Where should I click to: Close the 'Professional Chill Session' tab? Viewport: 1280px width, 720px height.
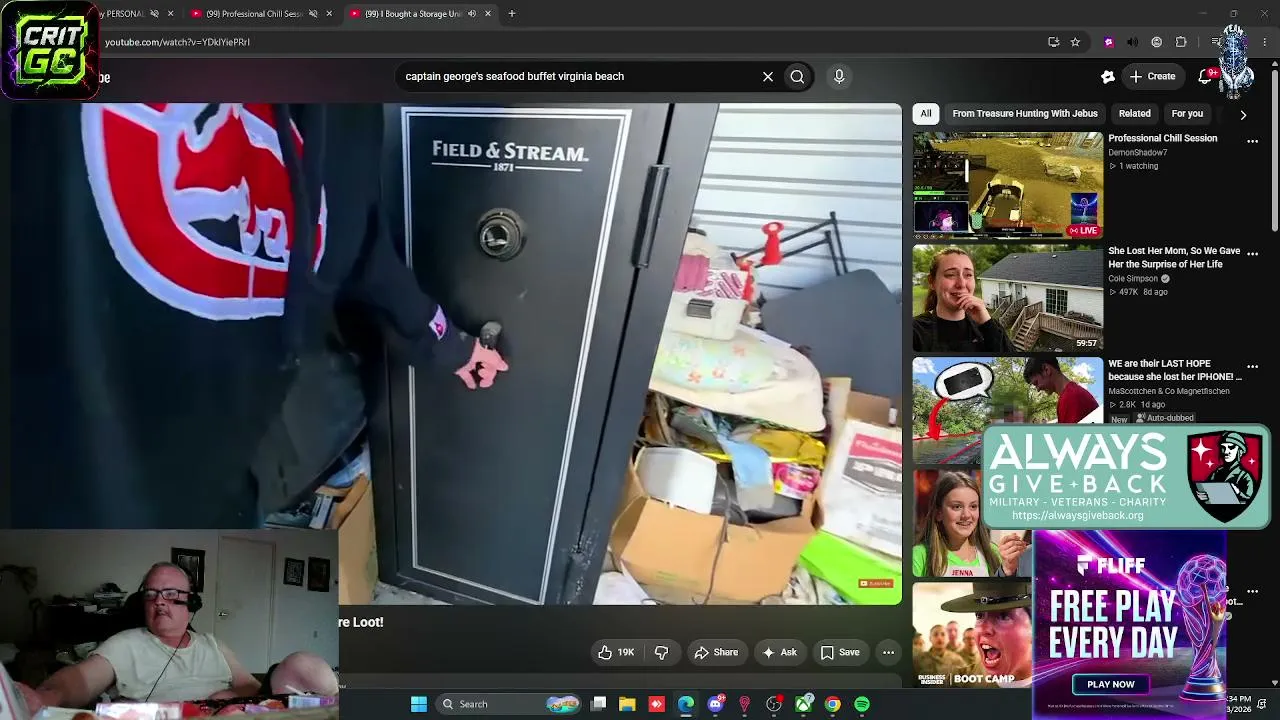[x=329, y=14]
